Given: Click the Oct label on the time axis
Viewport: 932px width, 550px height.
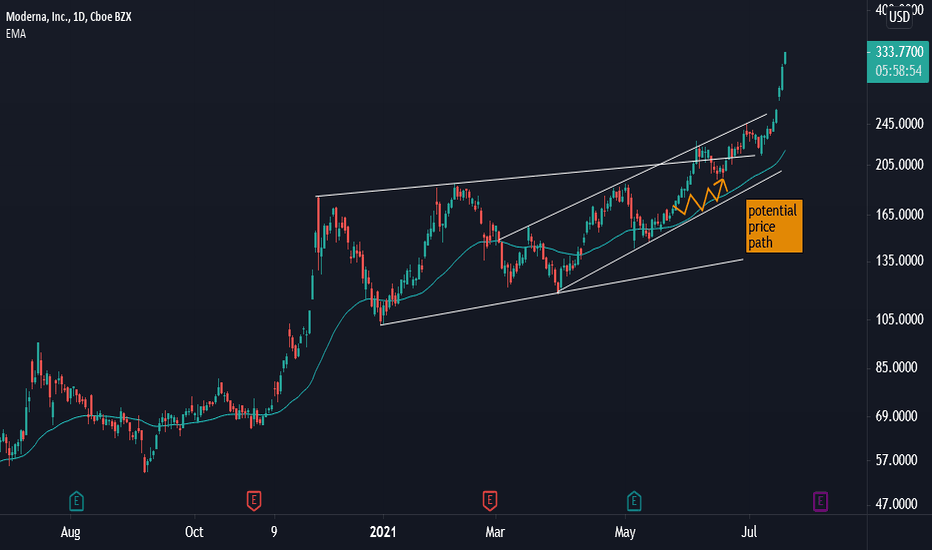Looking at the screenshot, I should 194,532.
